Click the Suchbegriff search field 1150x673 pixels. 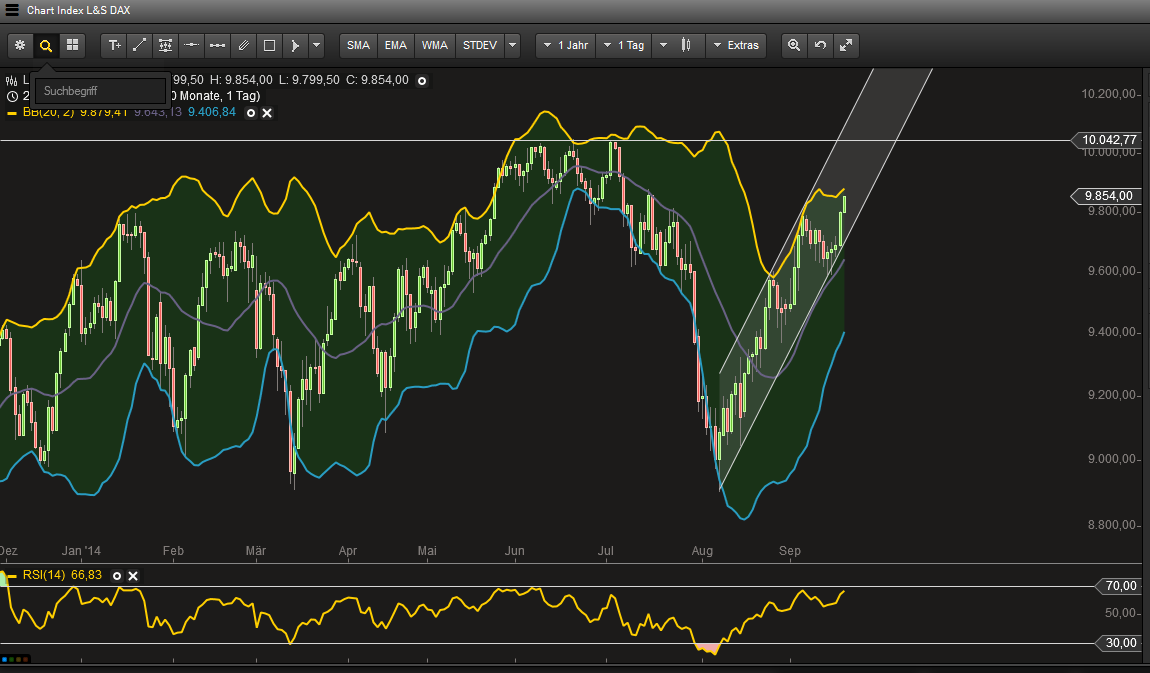coord(100,91)
